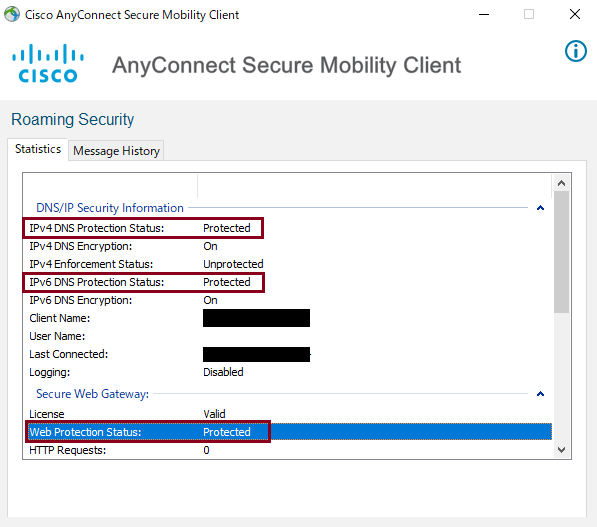Switch to the Message History tab
Viewport: 597px width, 527px height.
point(116,151)
